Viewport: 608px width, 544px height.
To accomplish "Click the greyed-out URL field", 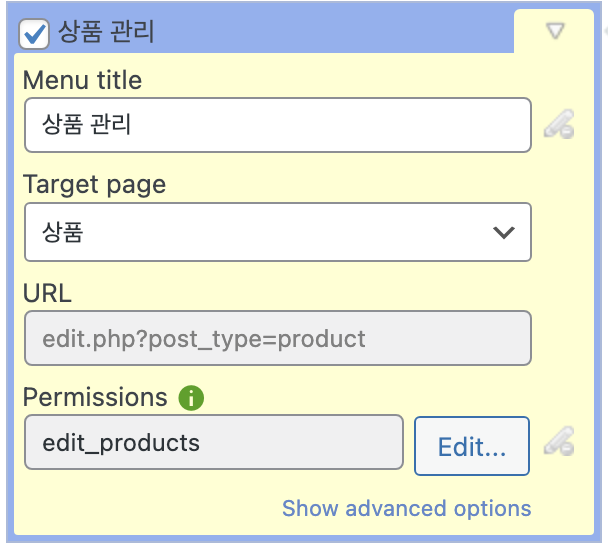I will click(x=277, y=338).
